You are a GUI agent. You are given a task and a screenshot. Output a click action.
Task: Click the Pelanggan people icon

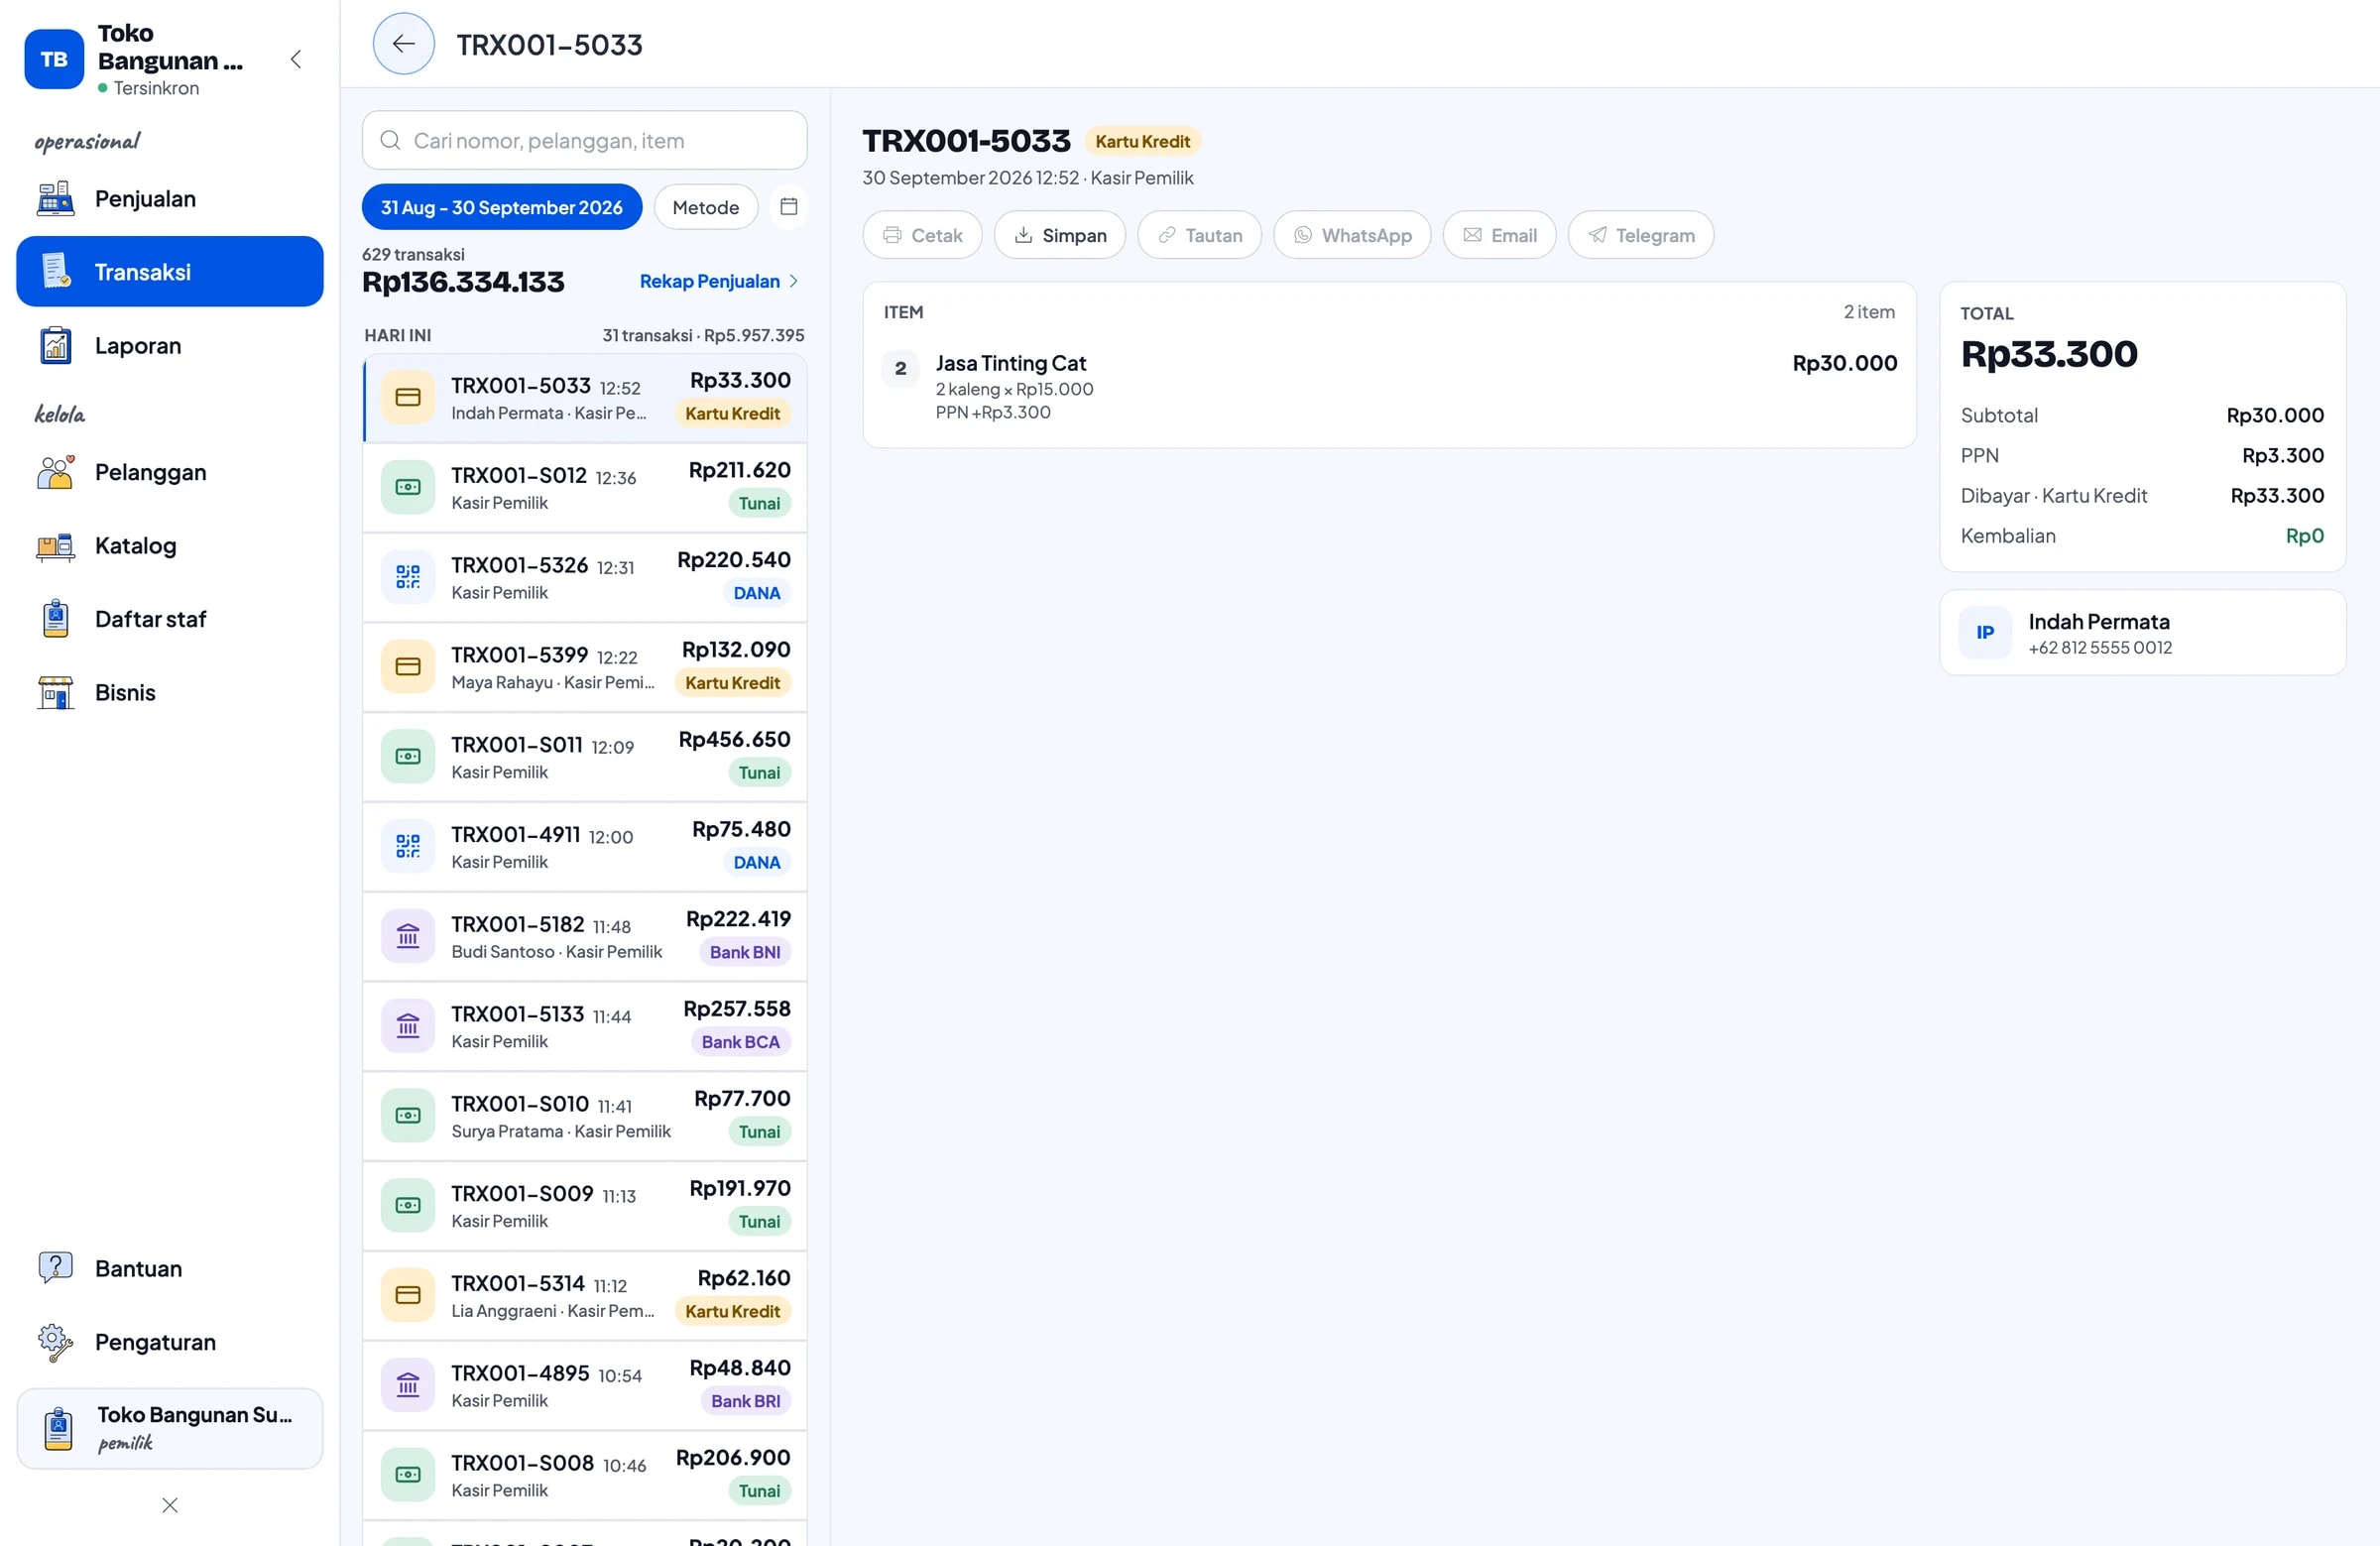coord(56,472)
